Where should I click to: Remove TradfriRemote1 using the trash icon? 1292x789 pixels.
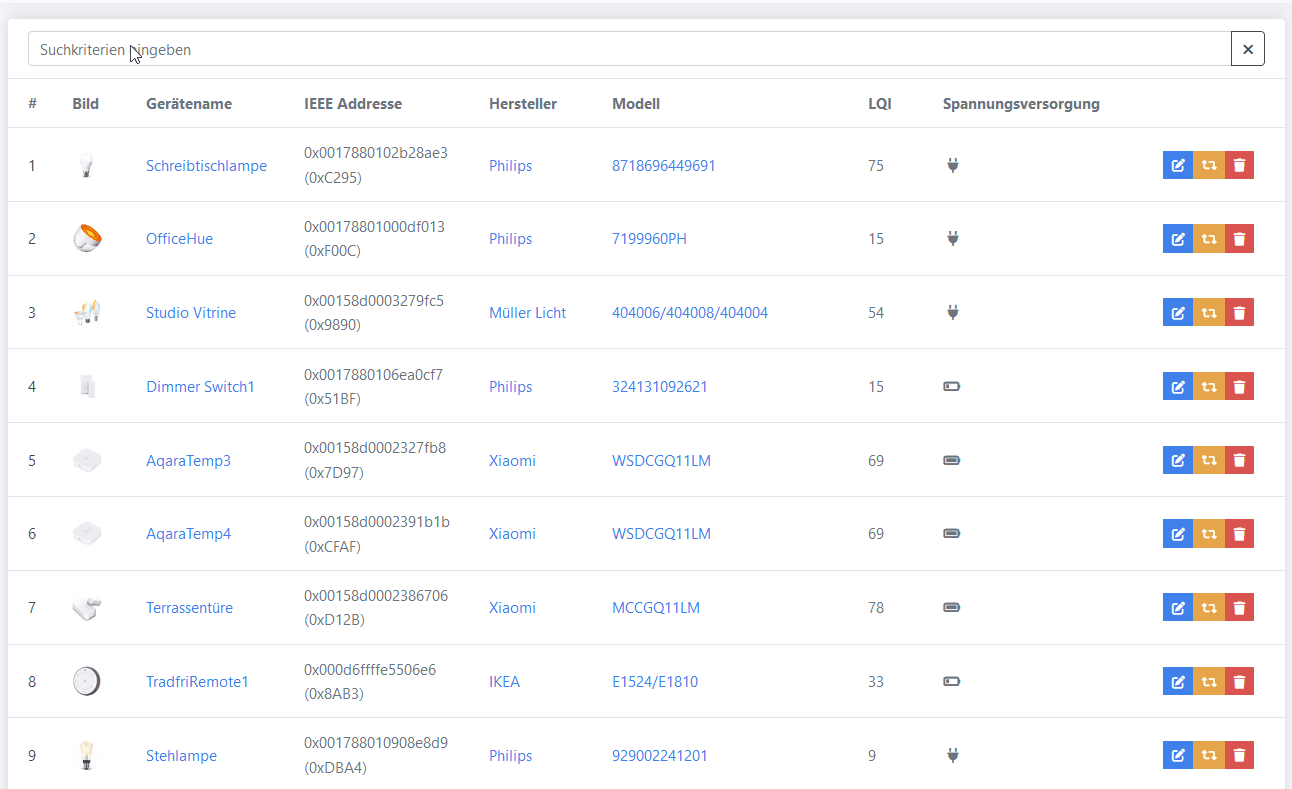pyautogui.click(x=1239, y=681)
